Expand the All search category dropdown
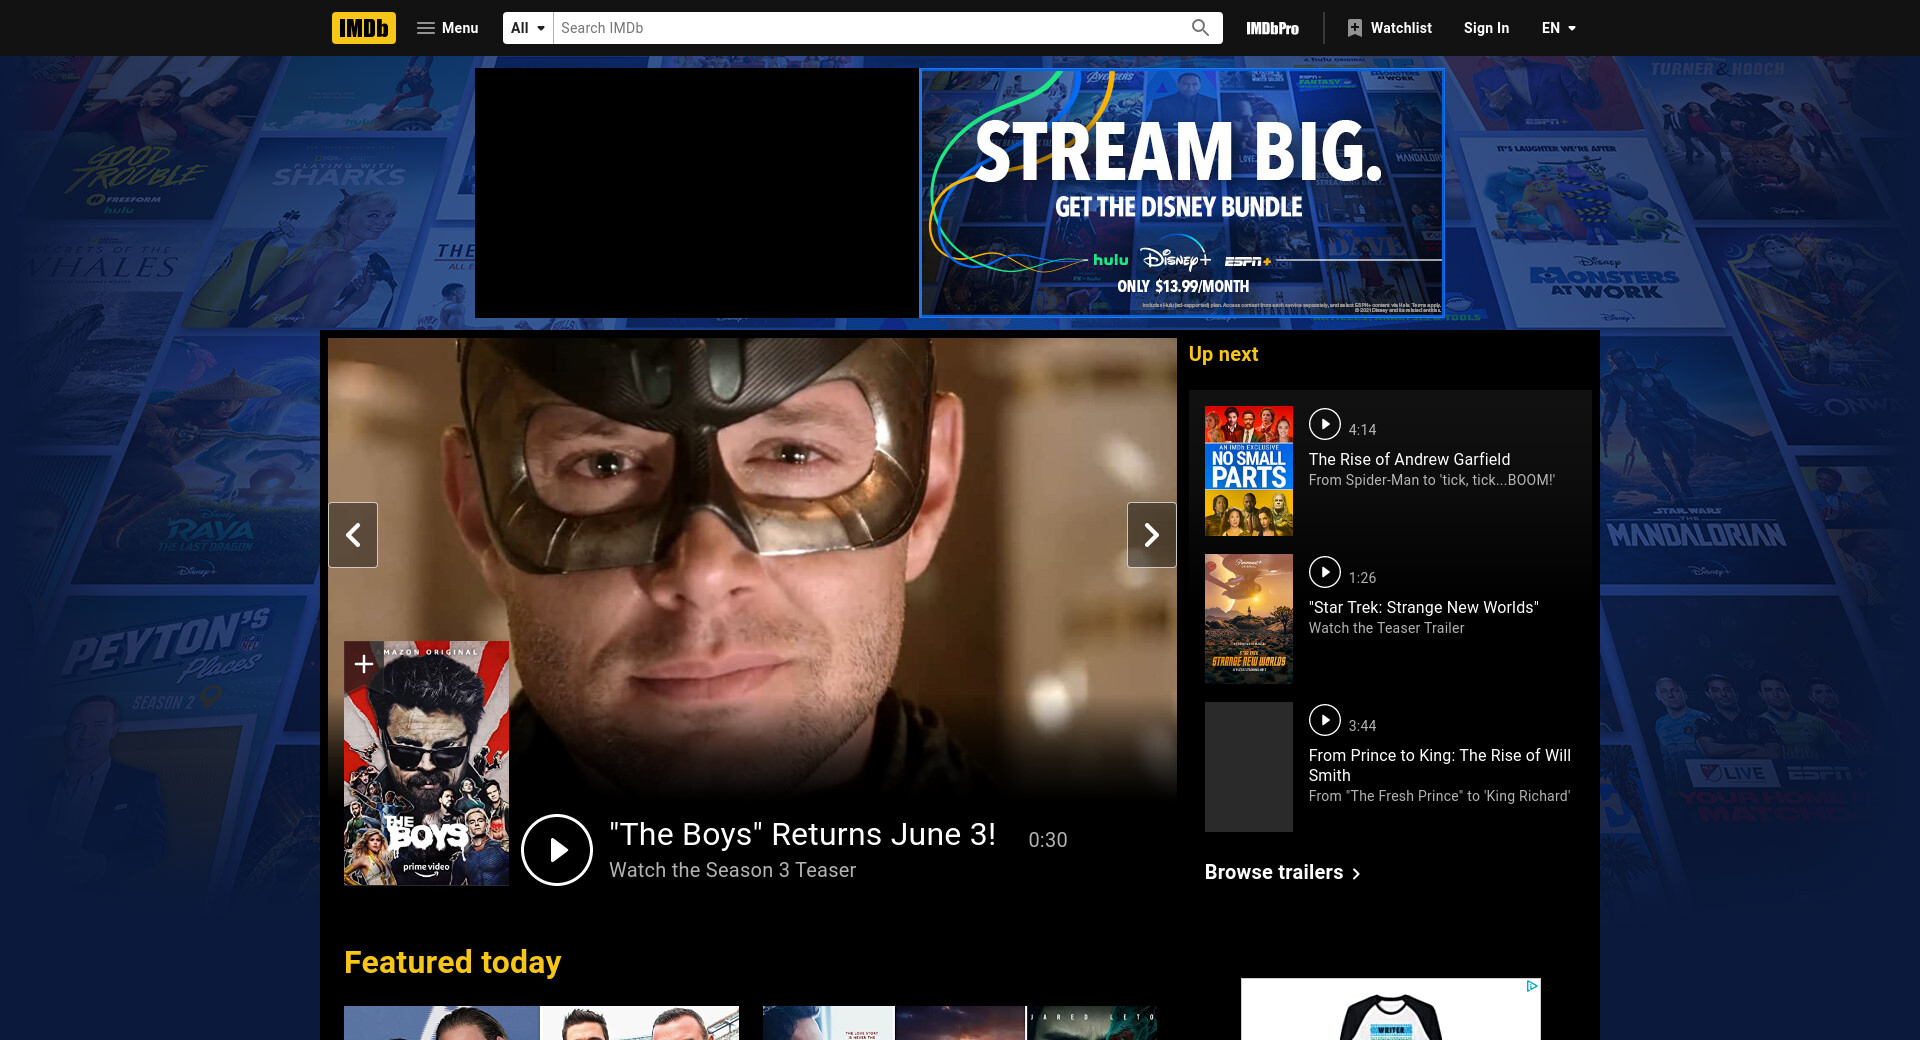 tap(528, 28)
